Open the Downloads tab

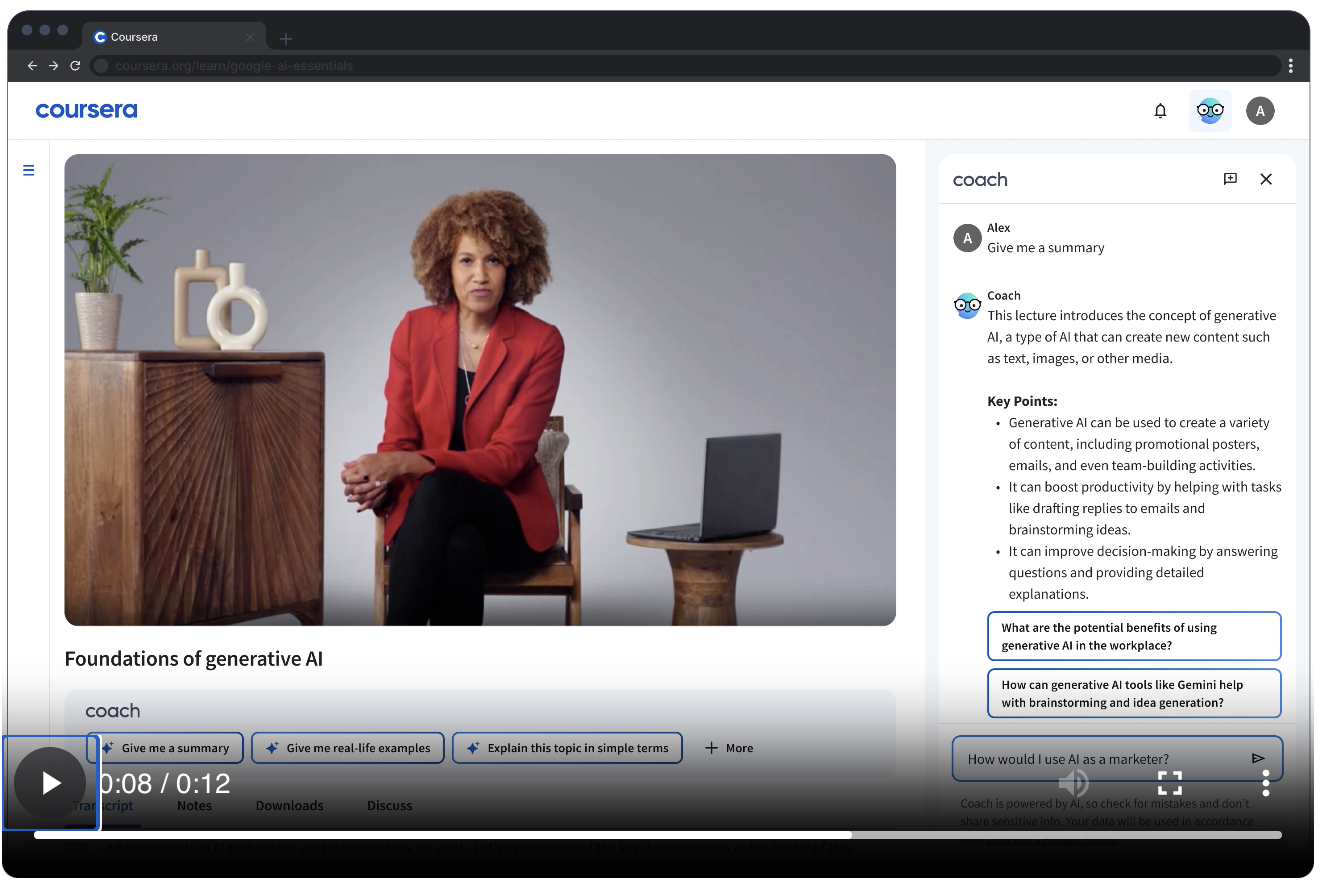[x=289, y=806]
